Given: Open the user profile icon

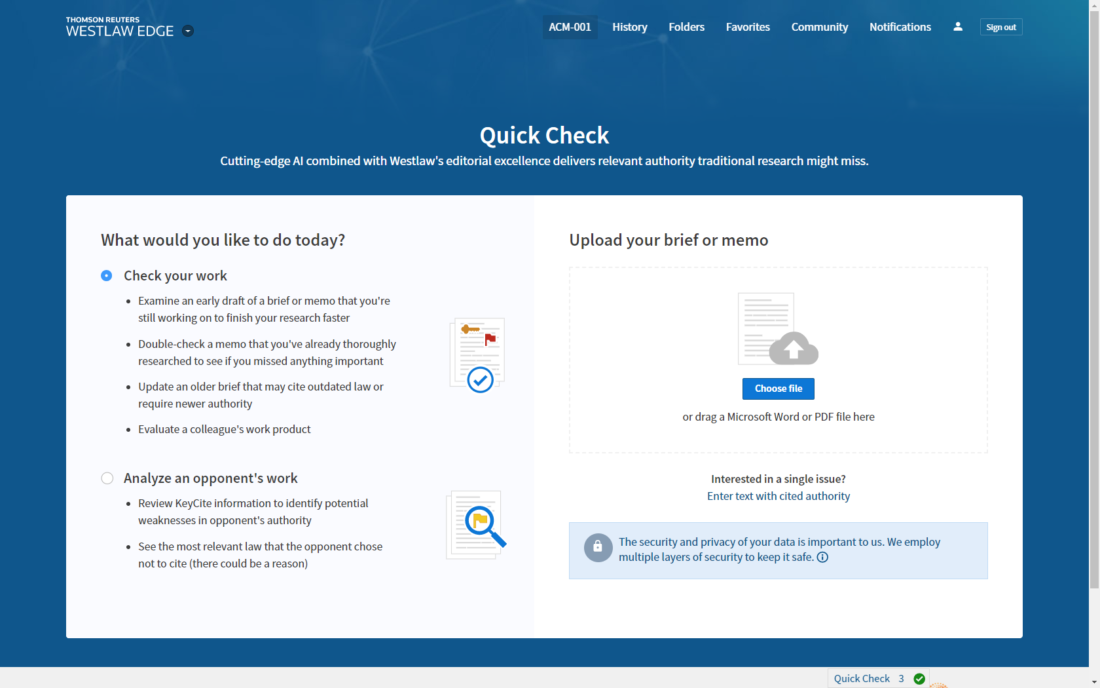Looking at the screenshot, I should (x=958, y=27).
